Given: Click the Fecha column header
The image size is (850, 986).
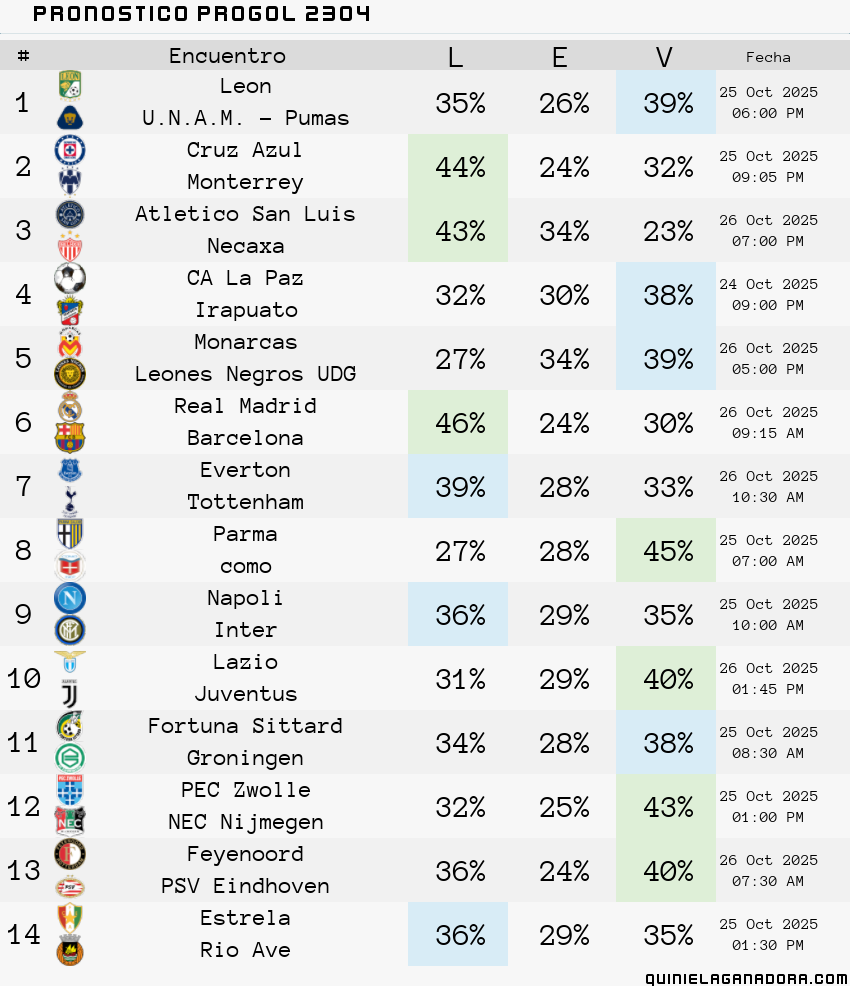Looking at the screenshot, I should [x=768, y=57].
